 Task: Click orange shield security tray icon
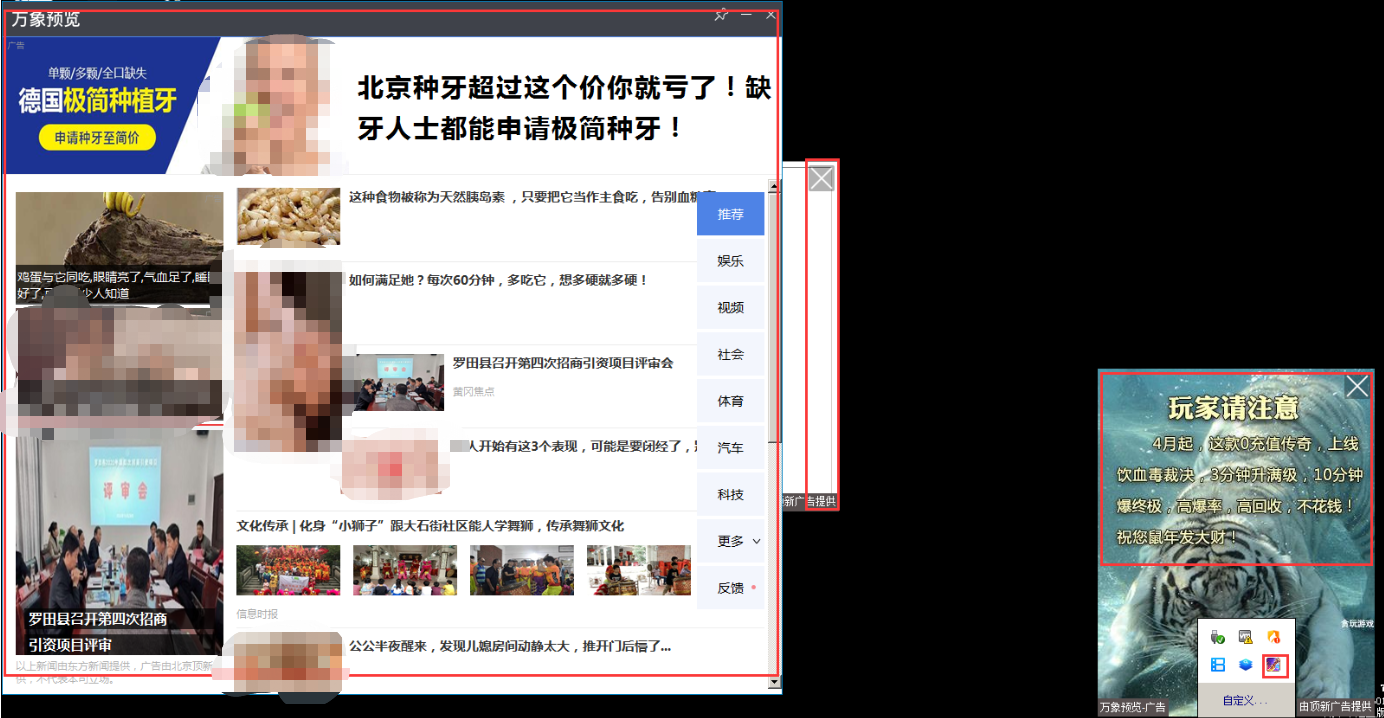(1273, 637)
